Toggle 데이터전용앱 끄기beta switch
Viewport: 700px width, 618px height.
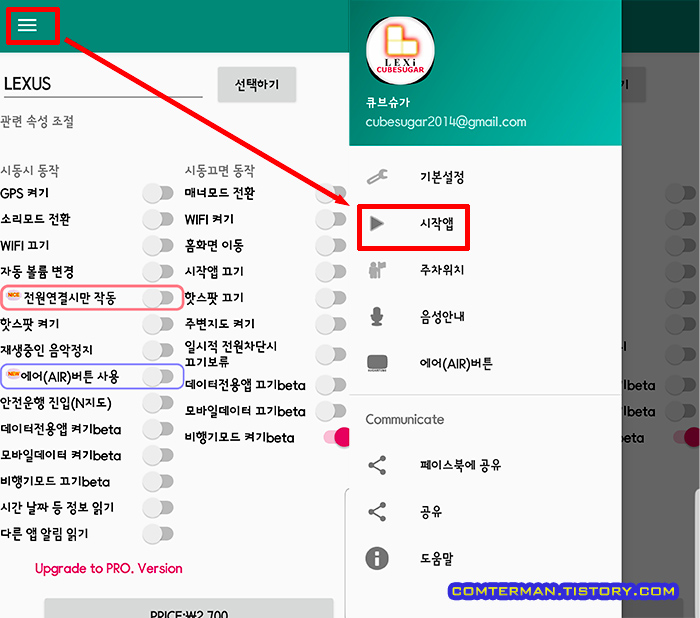(x=331, y=385)
